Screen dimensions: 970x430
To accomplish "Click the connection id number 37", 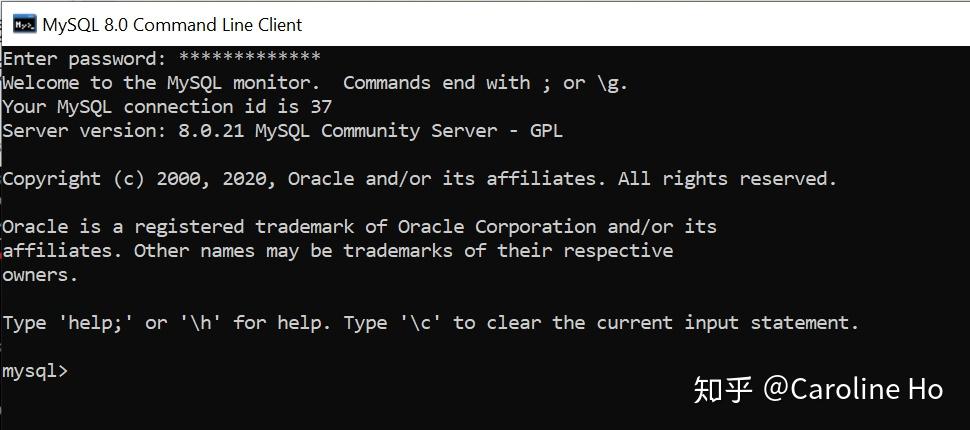I will tap(321, 107).
